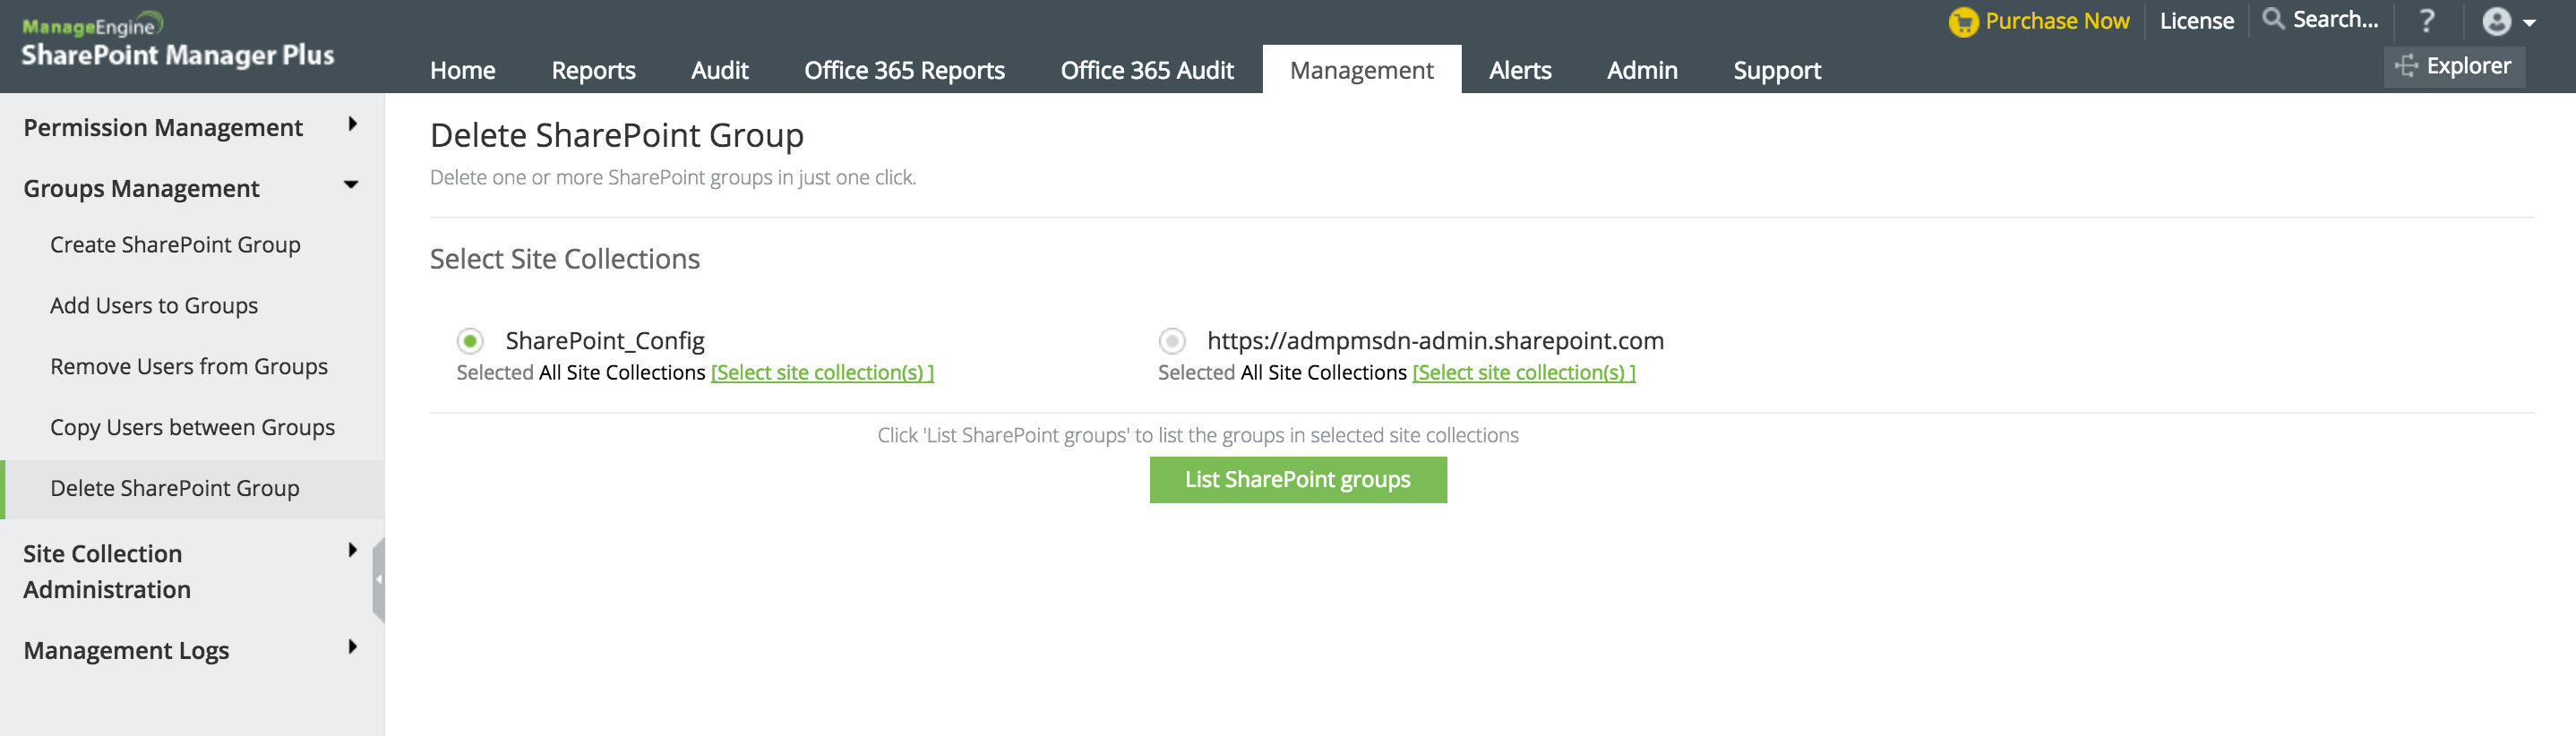Click the License link in header
This screenshot has width=2576, height=736.
tap(2196, 22)
